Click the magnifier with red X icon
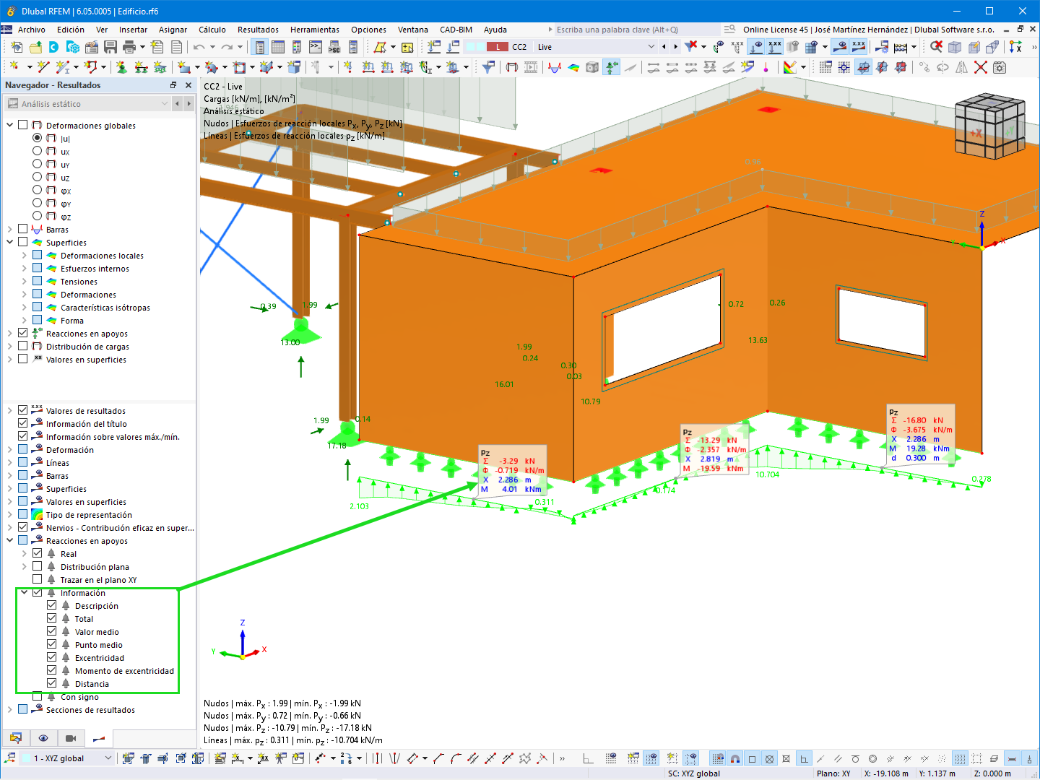This screenshot has width=1040, height=780. (x=936, y=46)
